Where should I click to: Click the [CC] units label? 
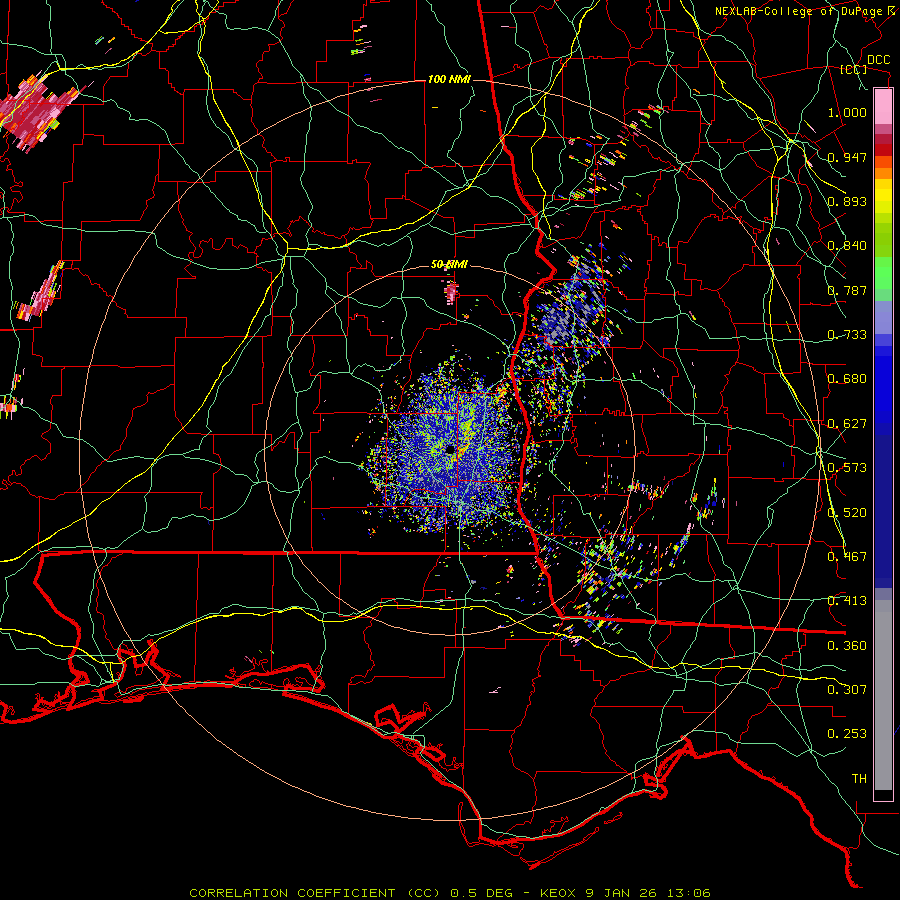(x=854, y=69)
